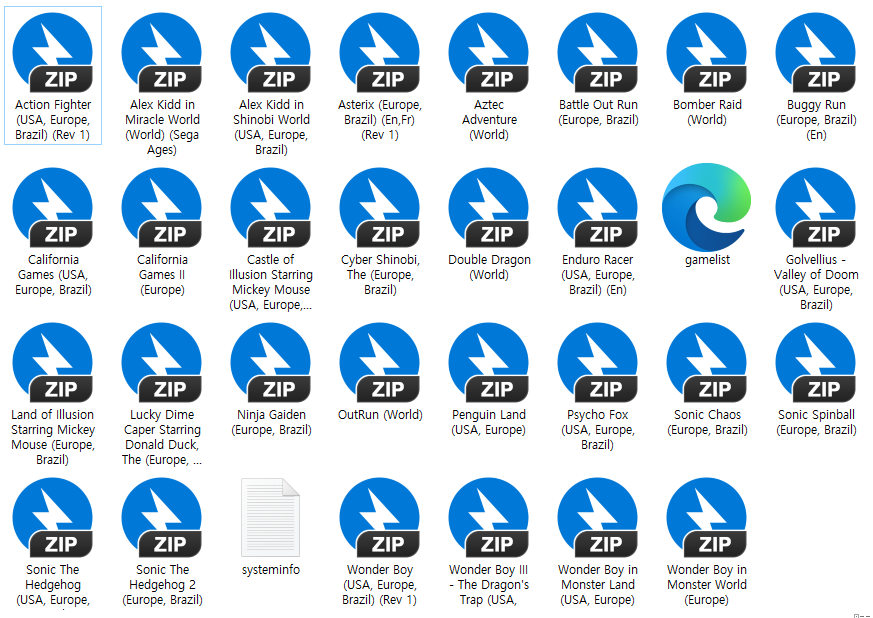This screenshot has height=618, width=873.
Task: Click Sonic The Hedgehog (USA, Europe) ZIP icon
Action: click(53, 518)
